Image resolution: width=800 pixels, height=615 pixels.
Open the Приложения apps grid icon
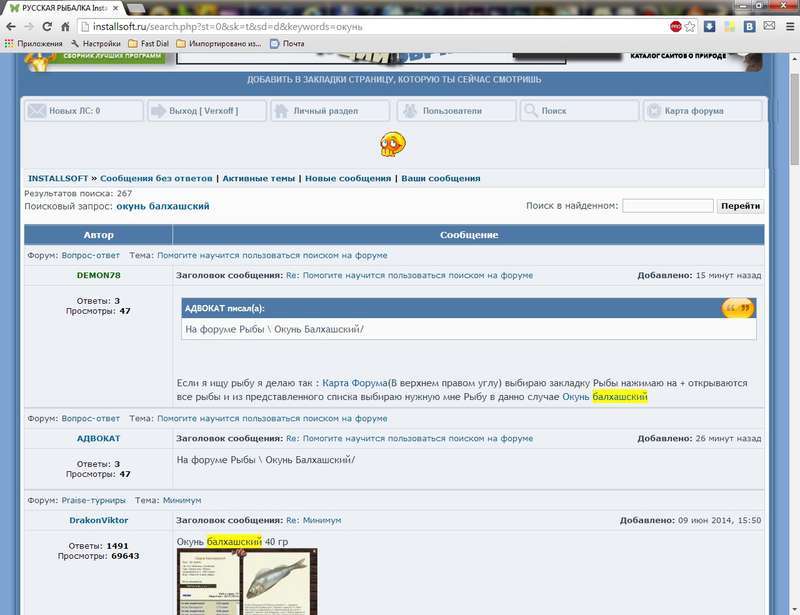tap(9, 44)
